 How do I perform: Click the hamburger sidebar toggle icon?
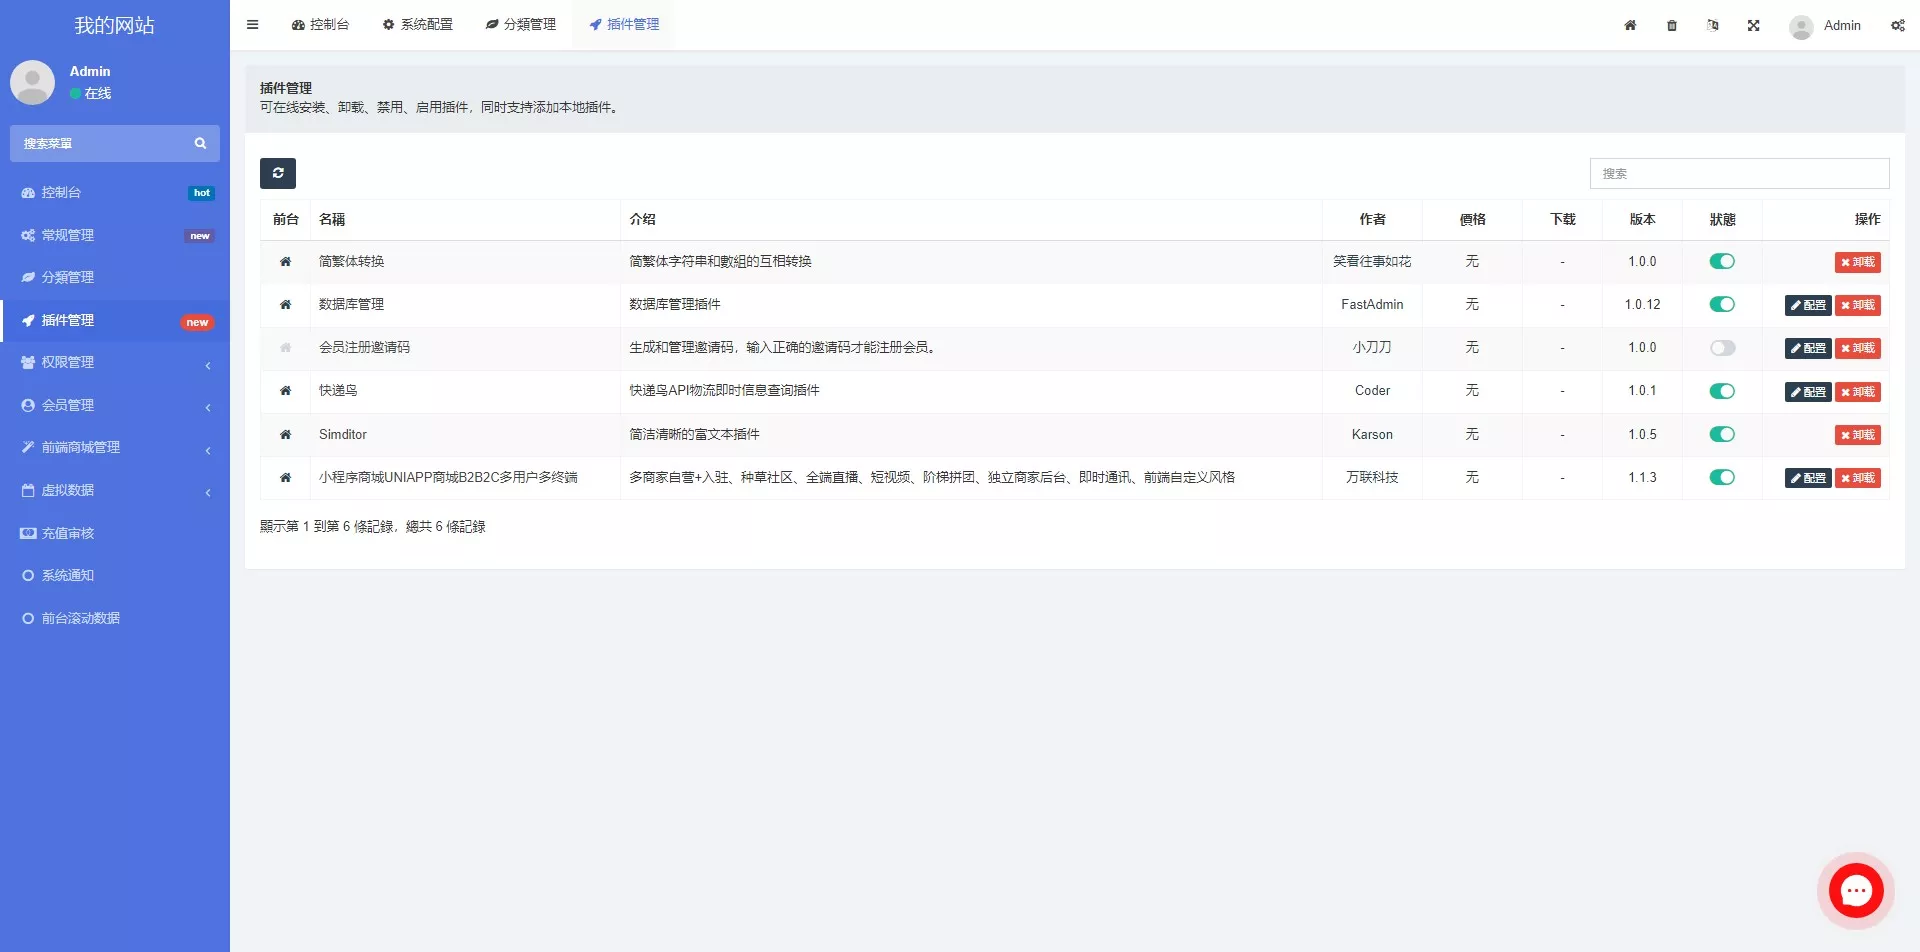pos(253,25)
